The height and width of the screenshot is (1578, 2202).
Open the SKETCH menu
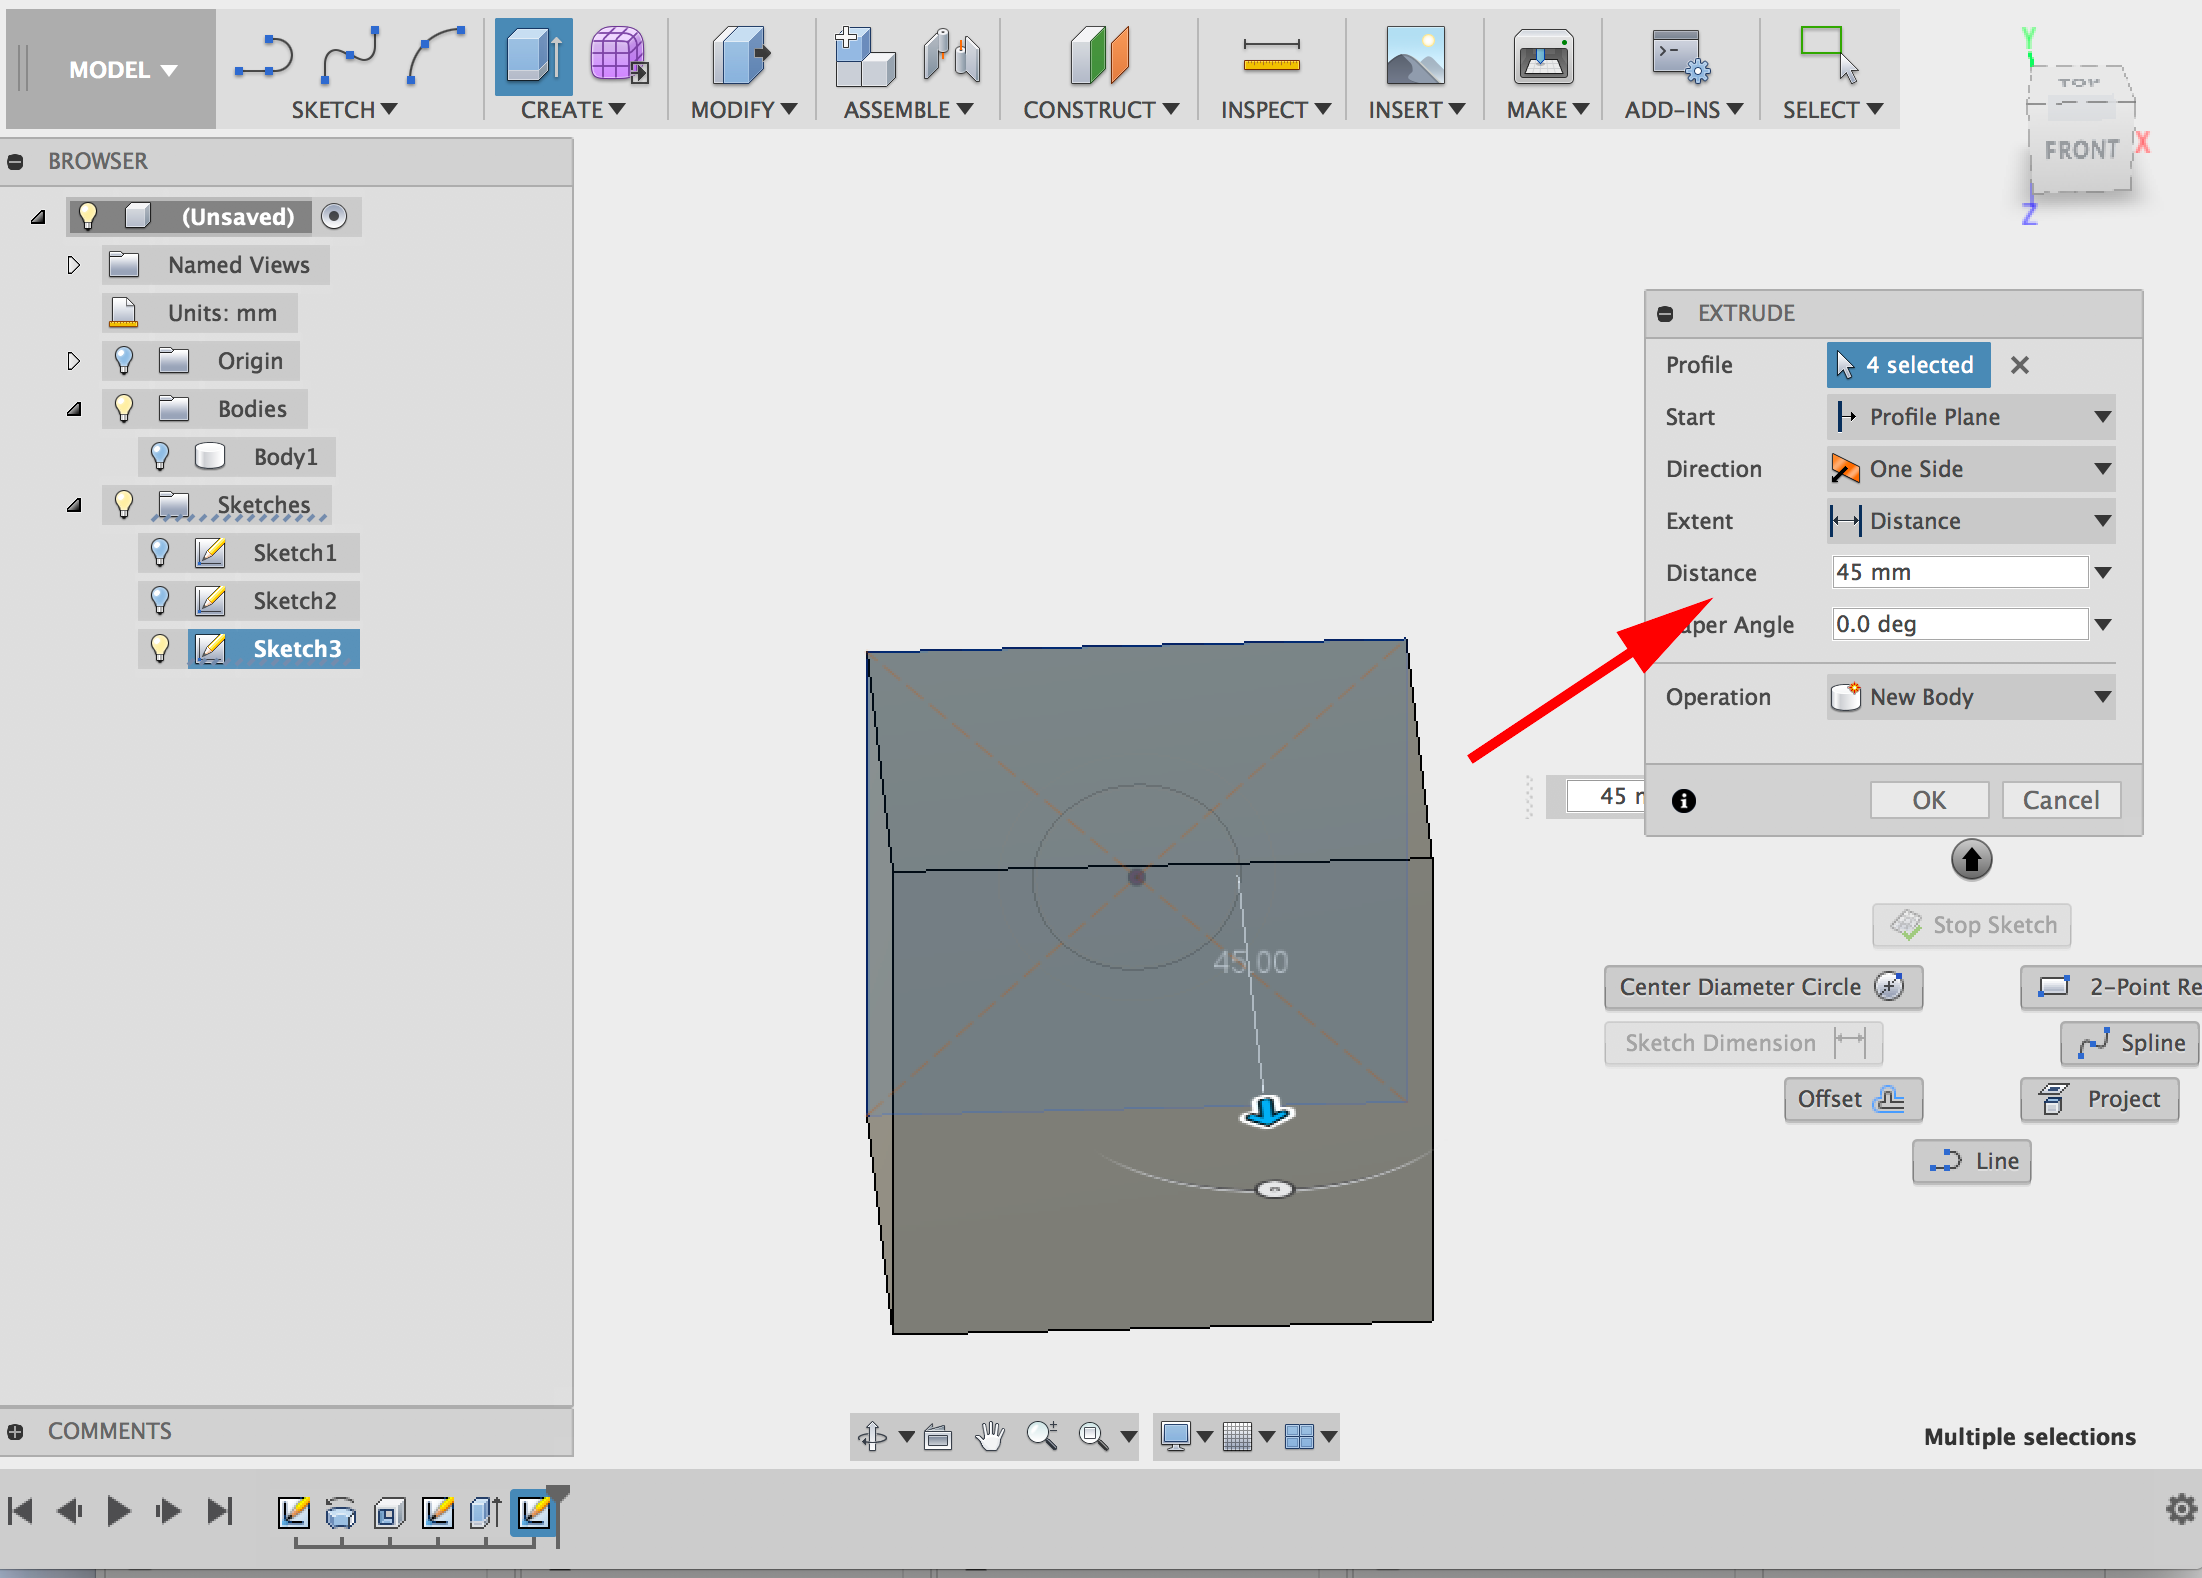point(344,110)
